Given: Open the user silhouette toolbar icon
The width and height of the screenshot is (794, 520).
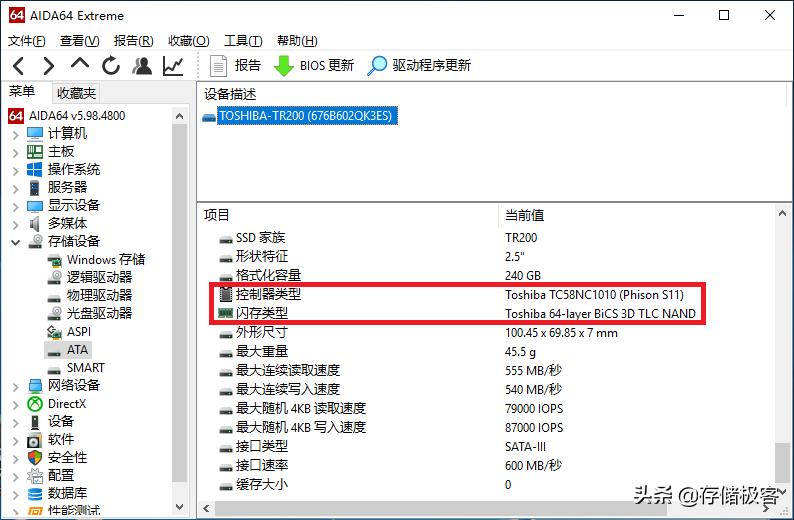Looking at the screenshot, I should coord(142,66).
